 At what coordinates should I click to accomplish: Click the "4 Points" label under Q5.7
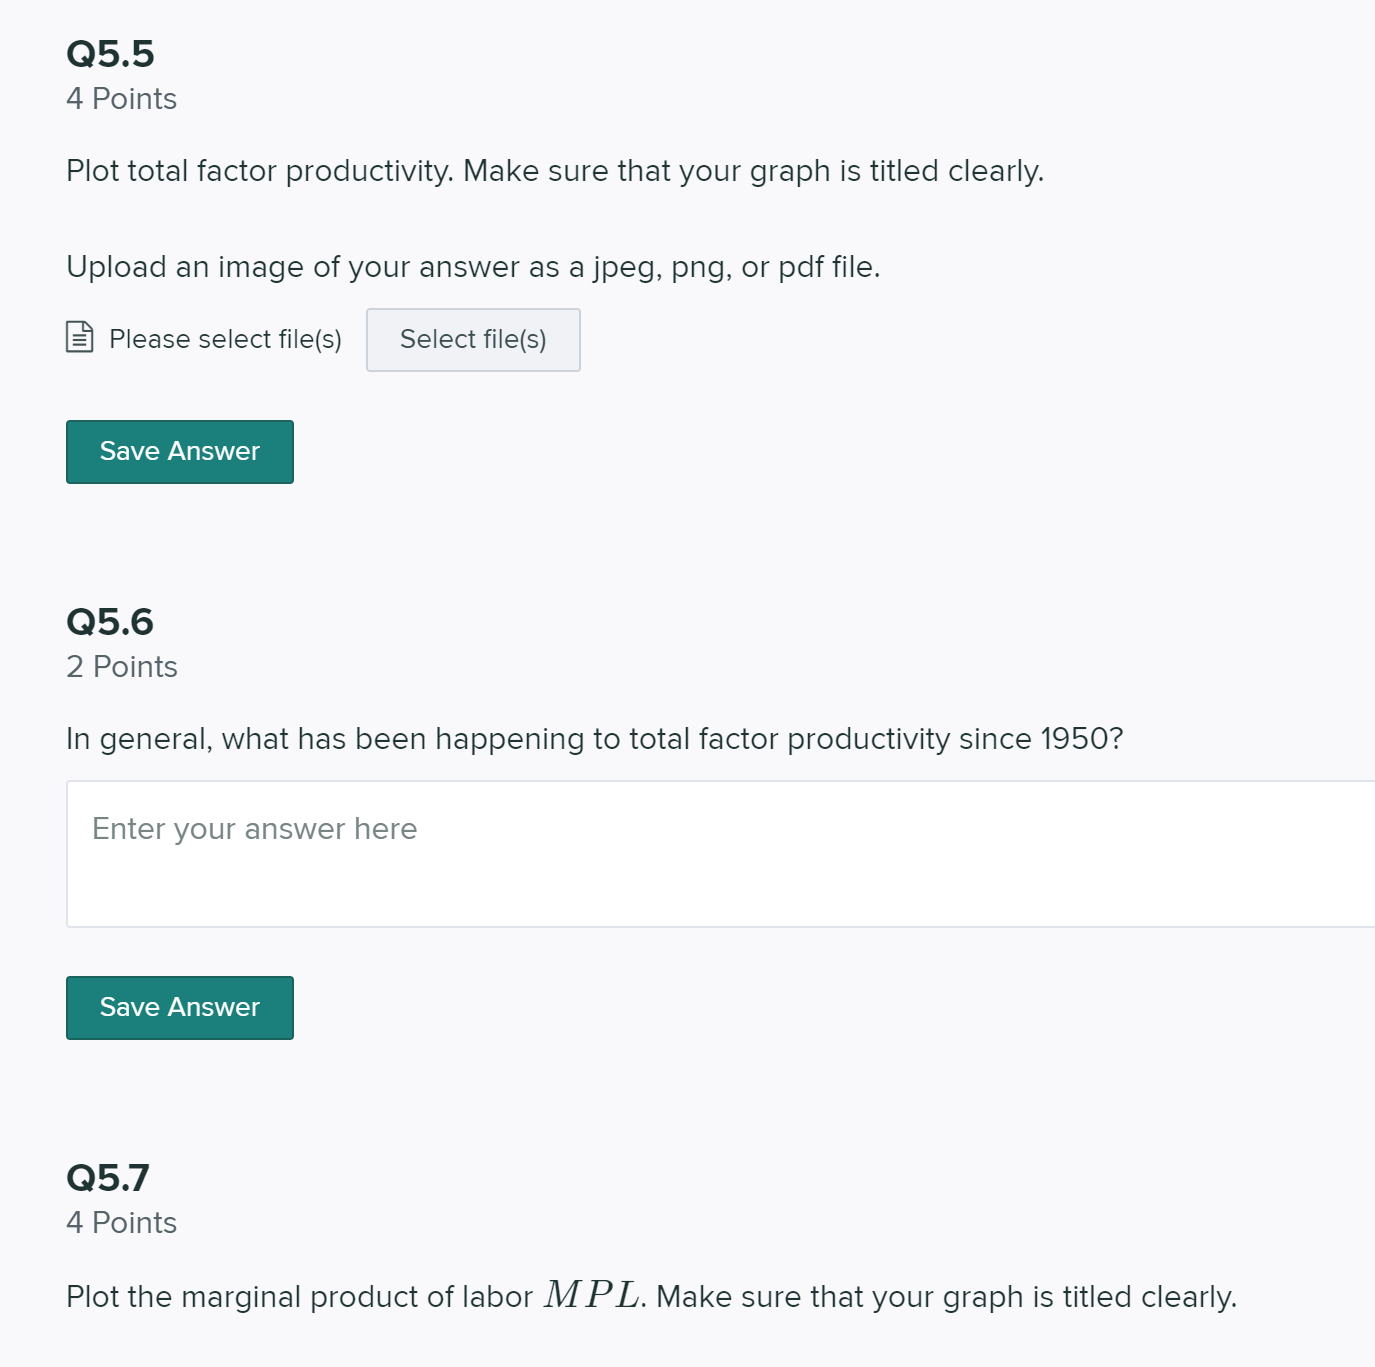point(121,1222)
